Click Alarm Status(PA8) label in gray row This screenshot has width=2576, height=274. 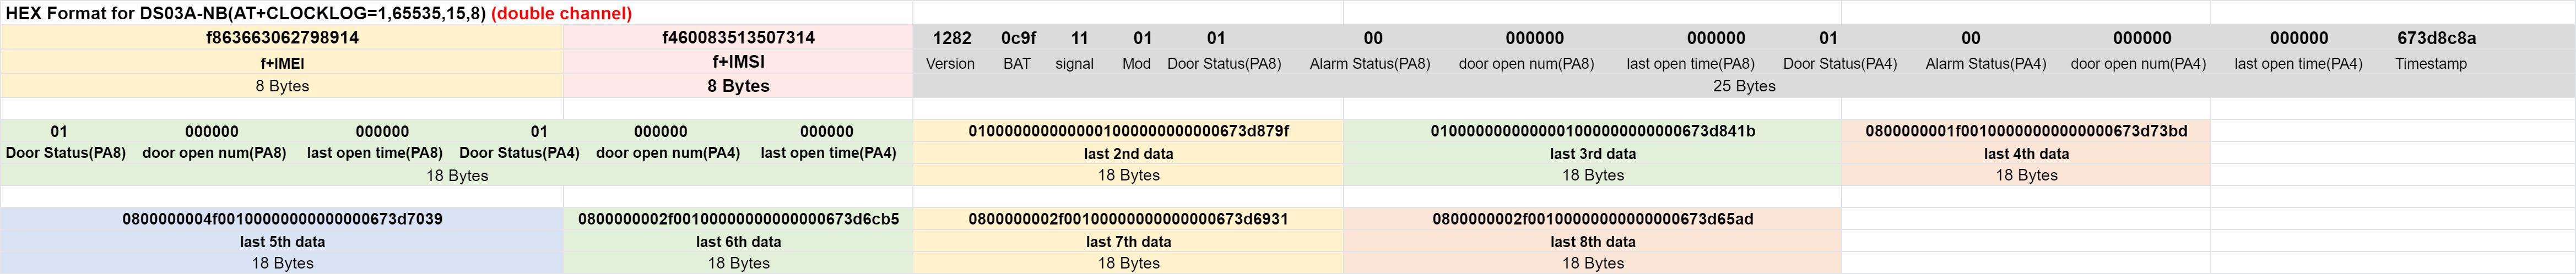1369,64
